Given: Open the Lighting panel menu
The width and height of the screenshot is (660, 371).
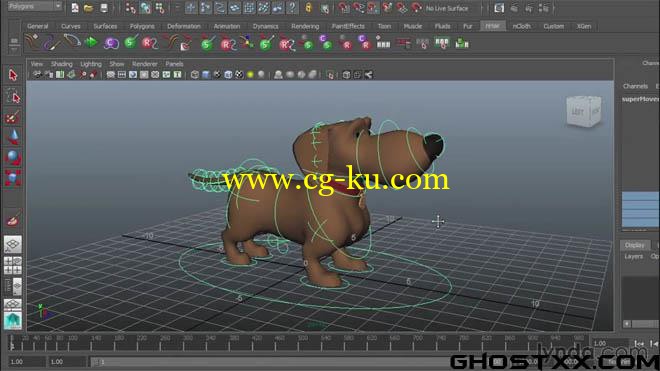Looking at the screenshot, I should coord(91,64).
